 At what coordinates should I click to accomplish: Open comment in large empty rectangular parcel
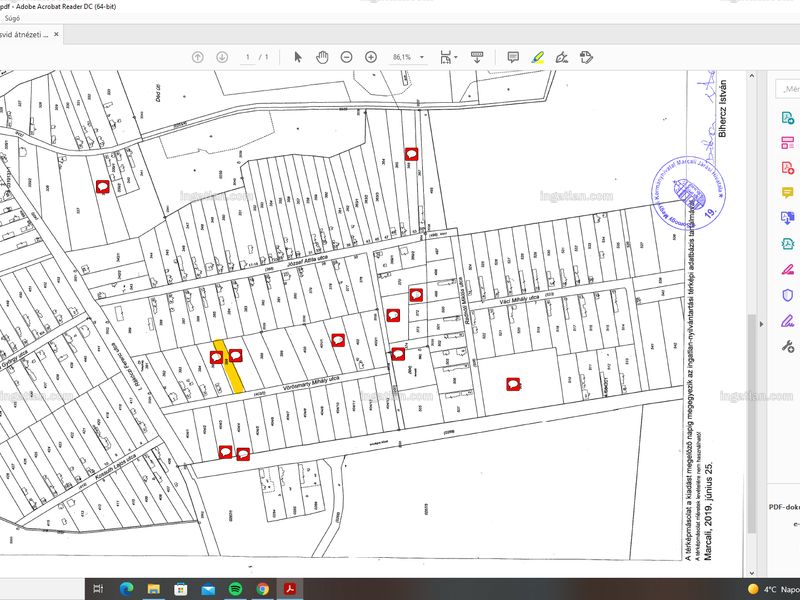click(513, 384)
